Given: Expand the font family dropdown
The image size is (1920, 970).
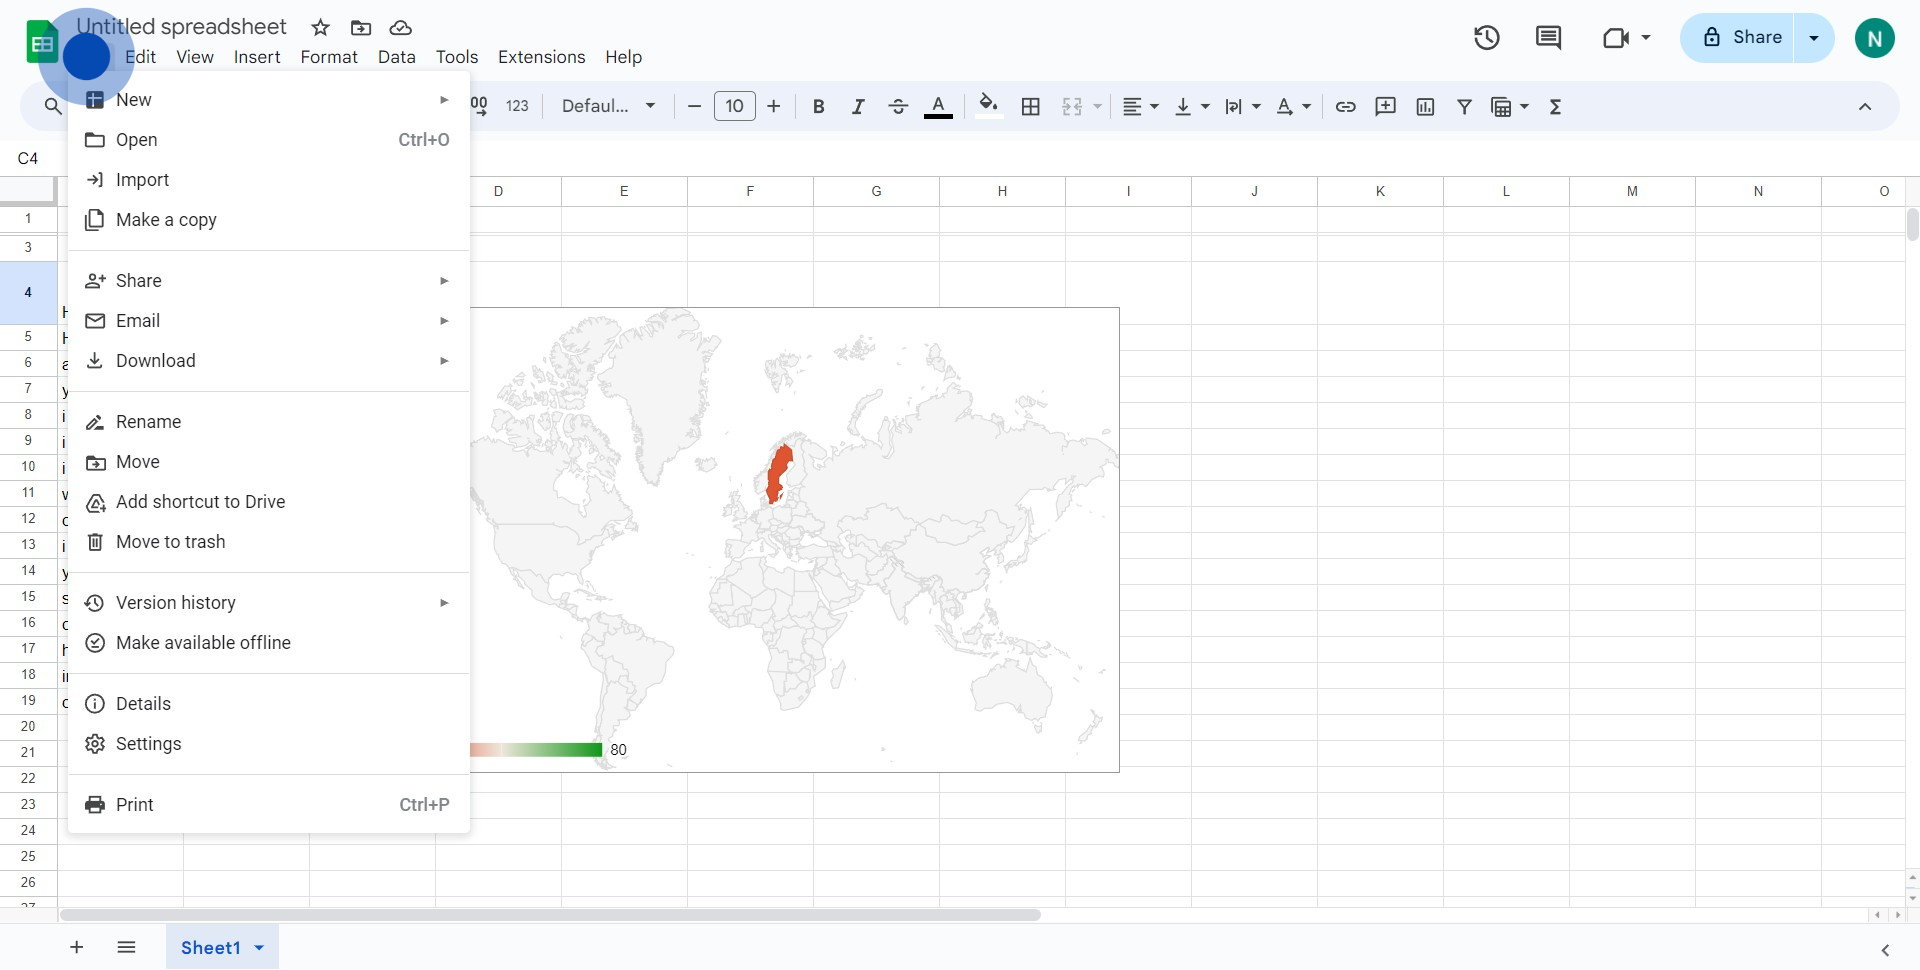Looking at the screenshot, I should (608, 107).
